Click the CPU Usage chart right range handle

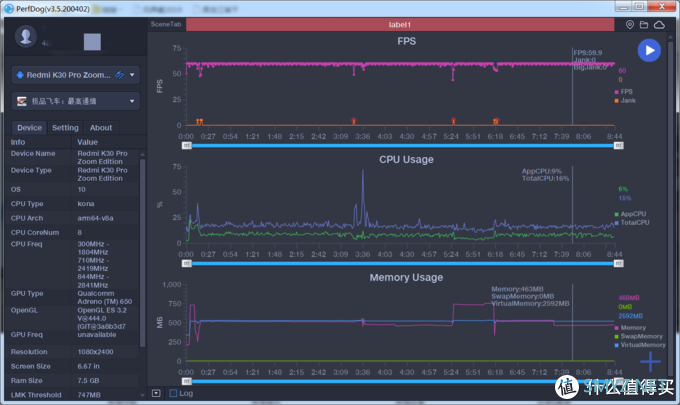point(619,264)
